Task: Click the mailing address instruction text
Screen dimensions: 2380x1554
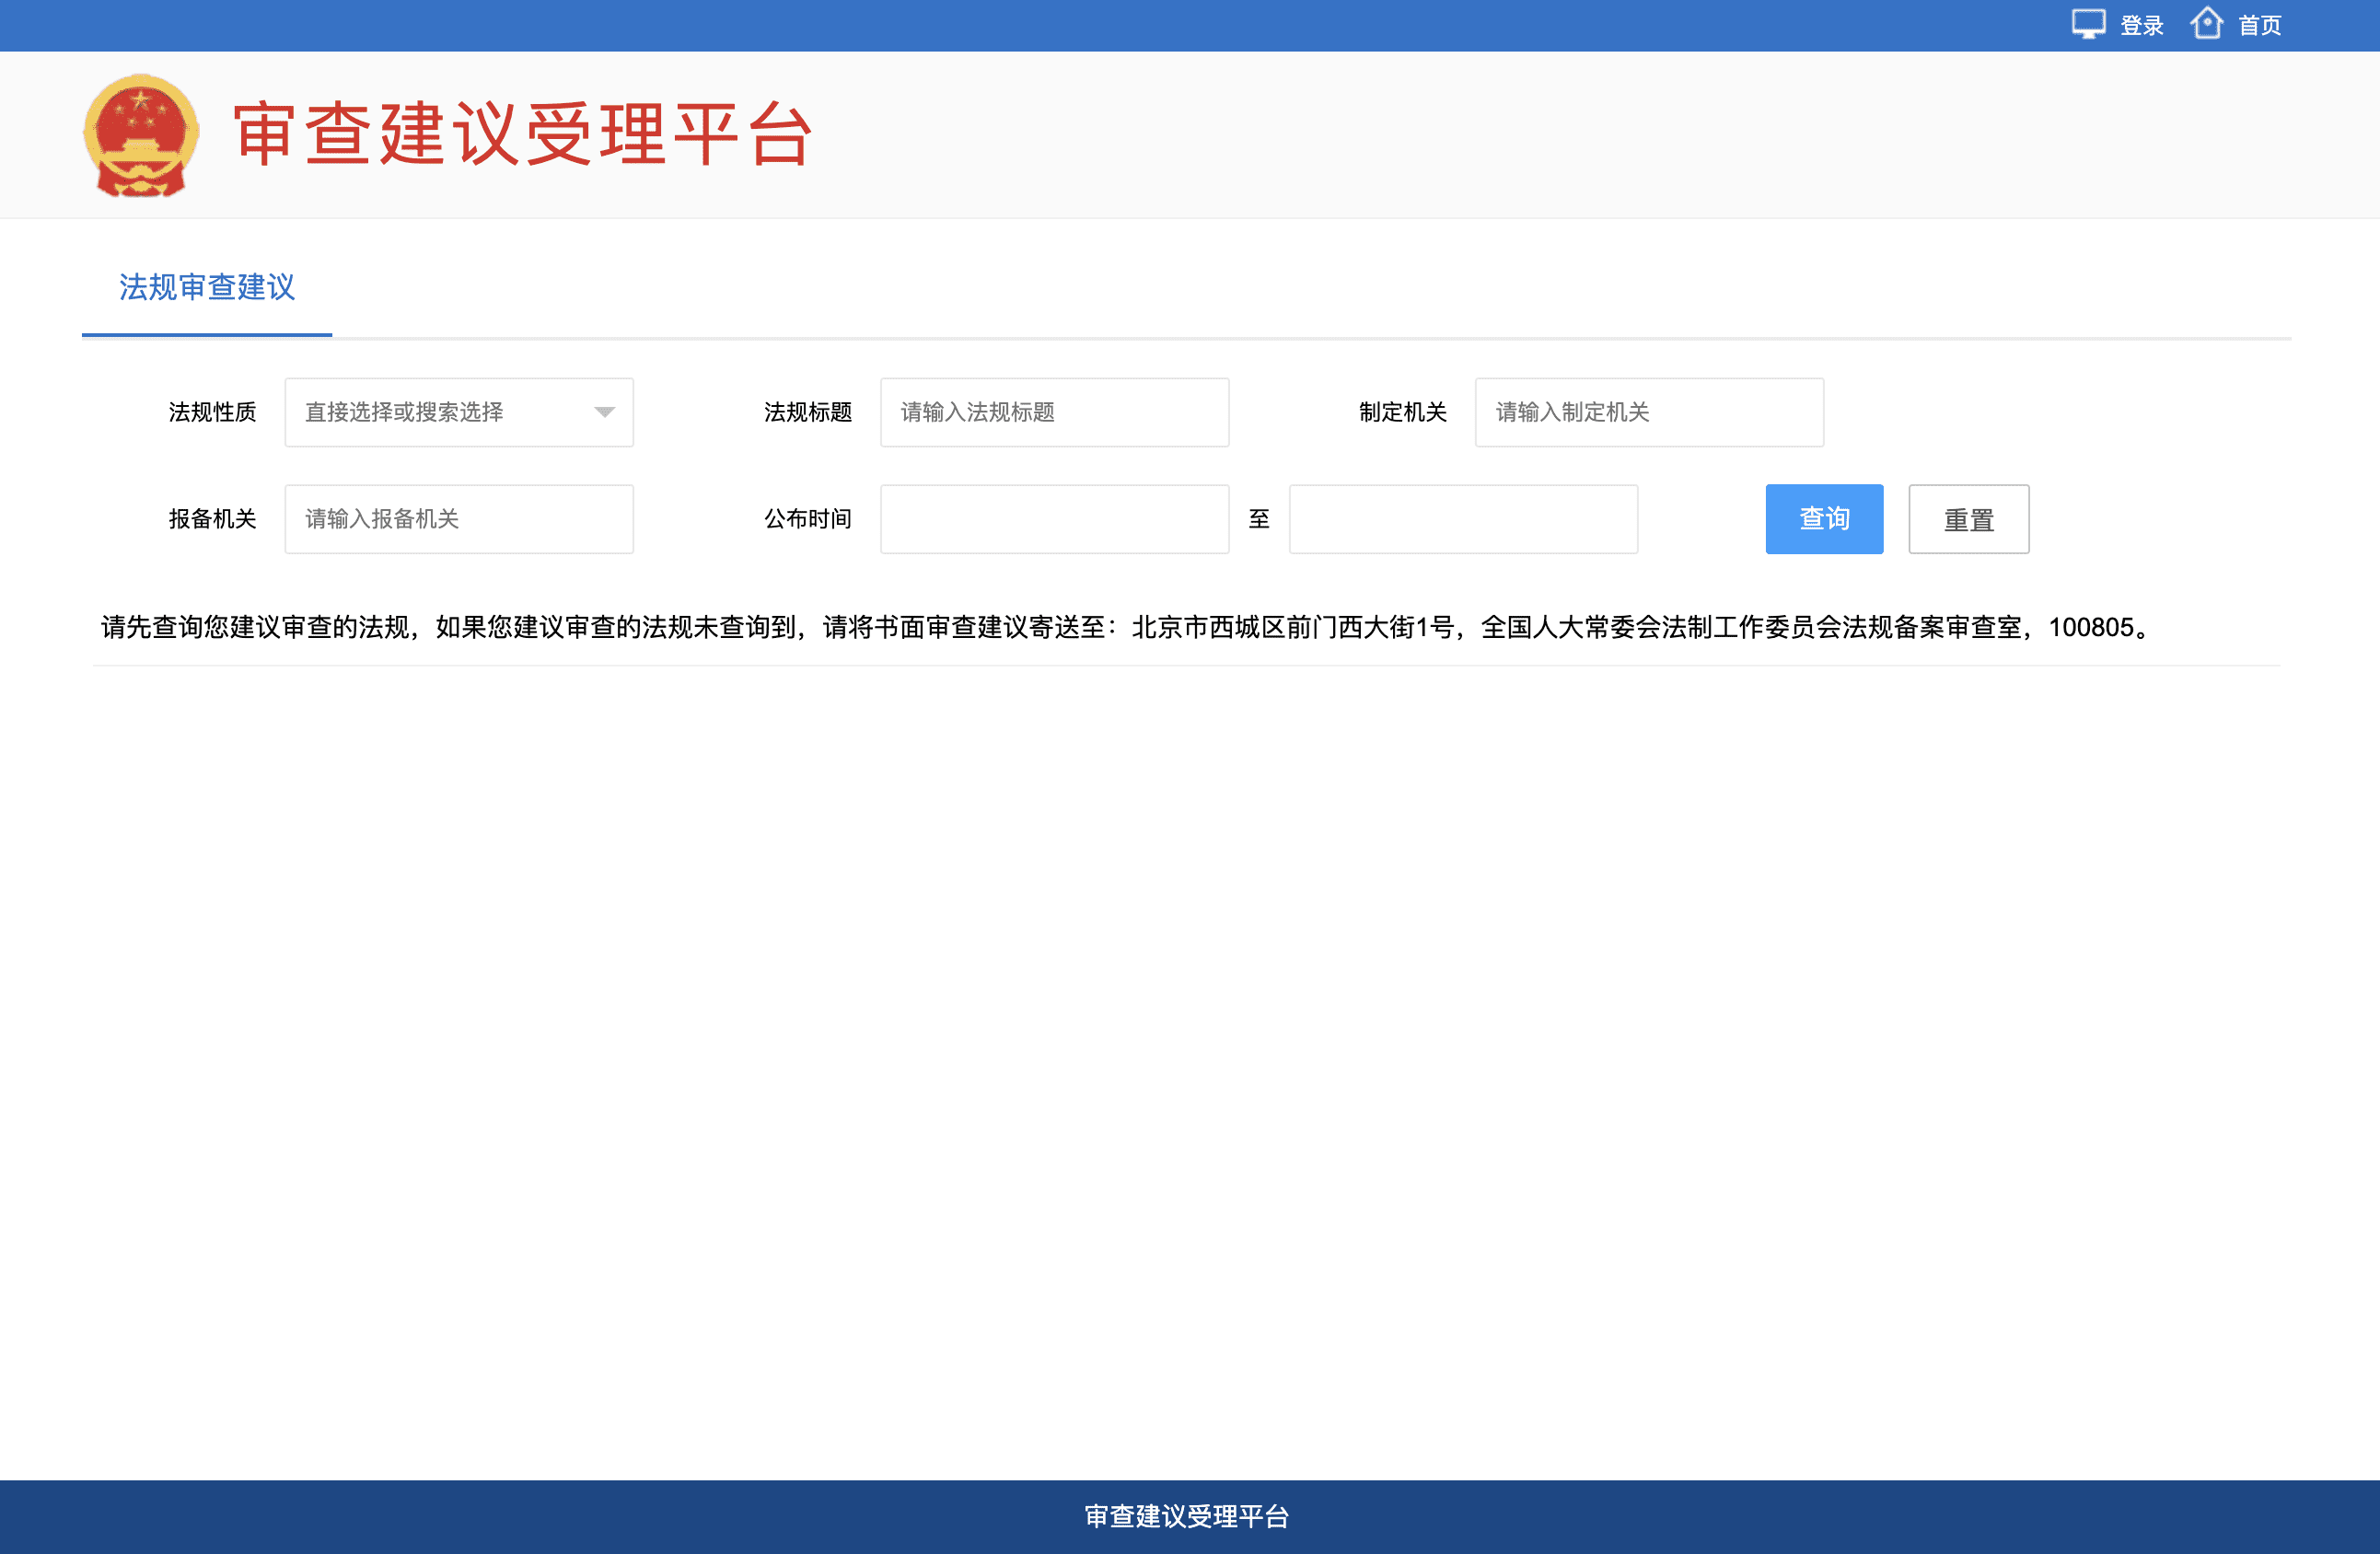Action: [x=1126, y=628]
